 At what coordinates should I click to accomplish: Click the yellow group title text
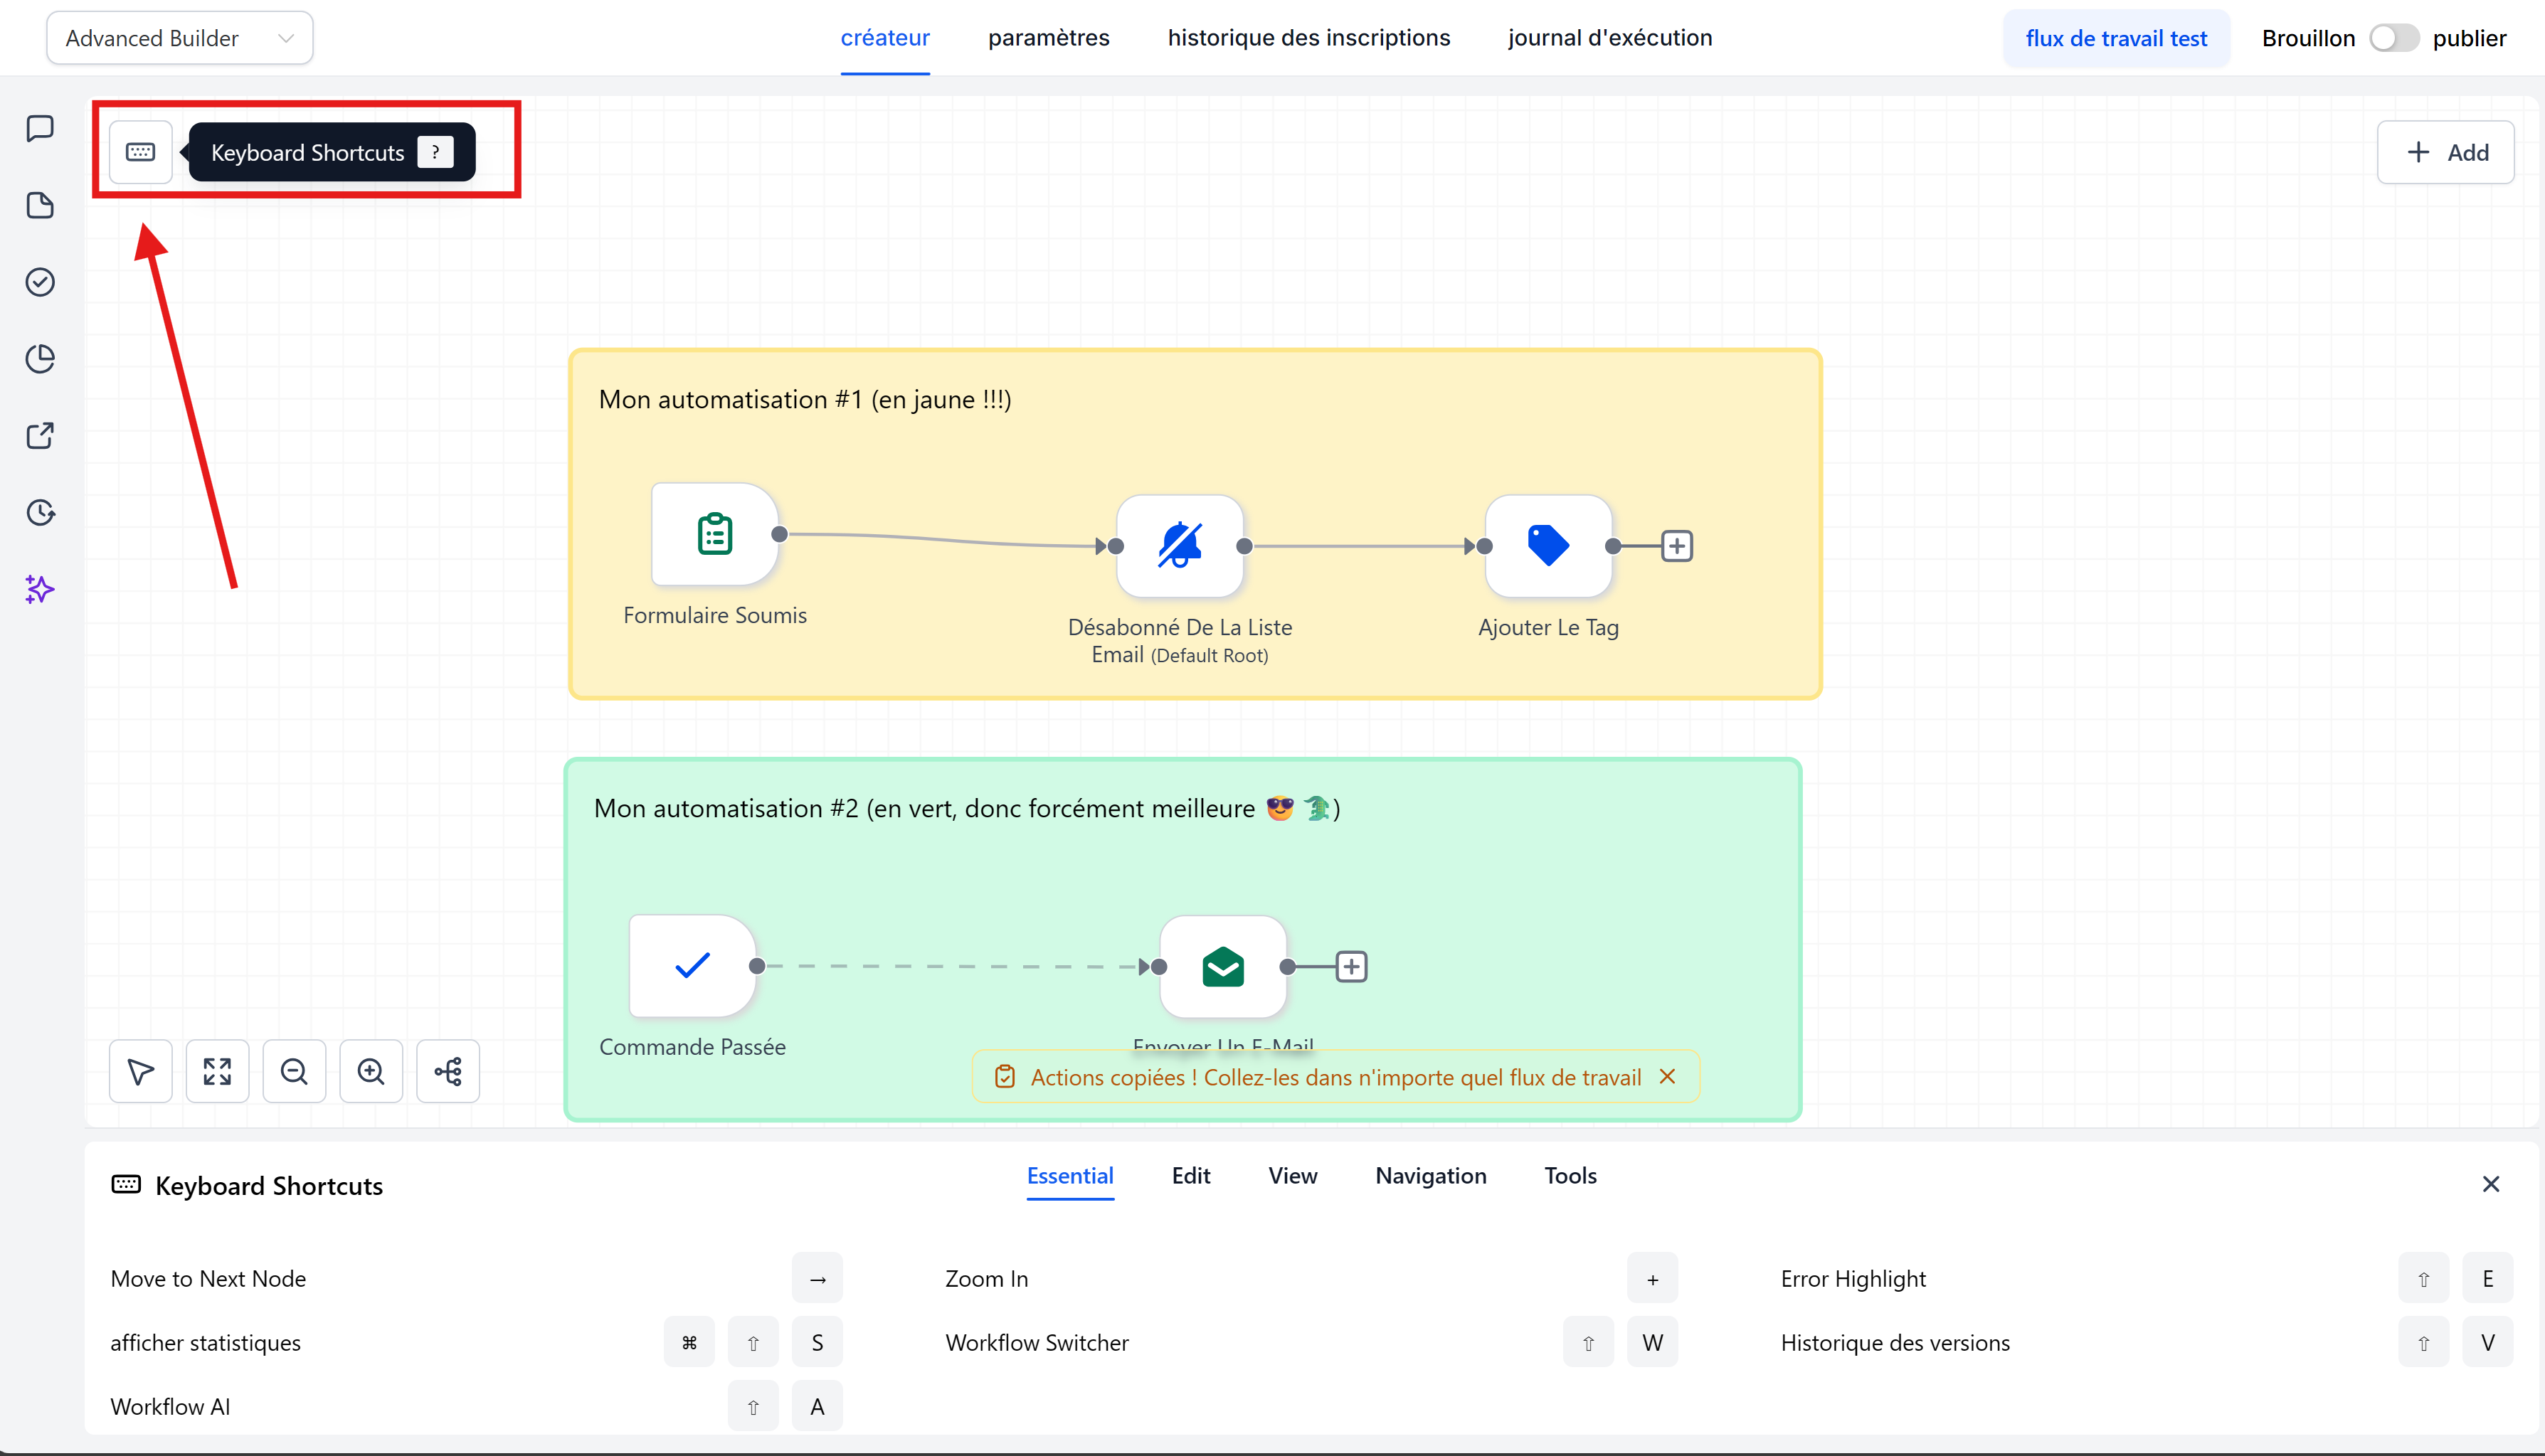[805, 400]
